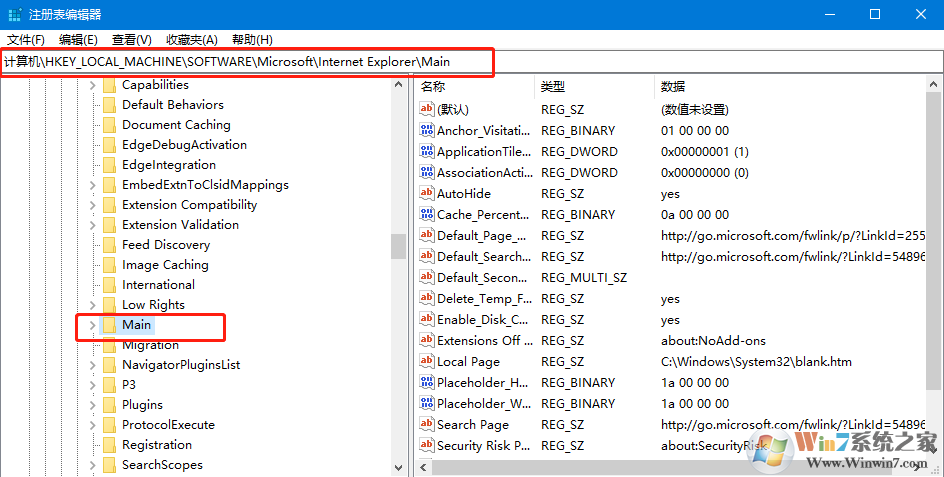Select the Extension Compatibility tree key
Viewport: 944px width, 477px height.
pos(189,205)
